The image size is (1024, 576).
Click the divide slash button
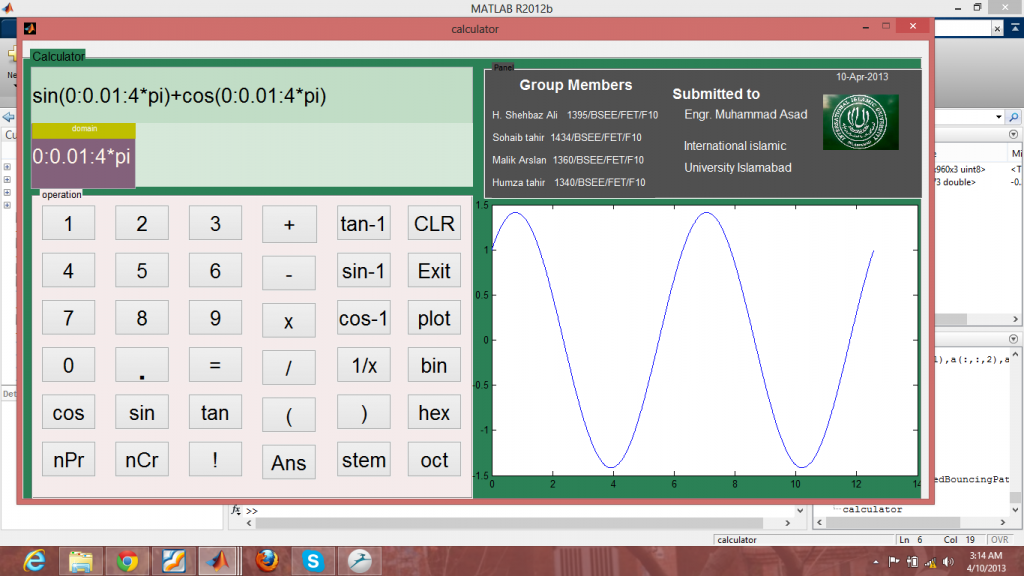pos(289,368)
